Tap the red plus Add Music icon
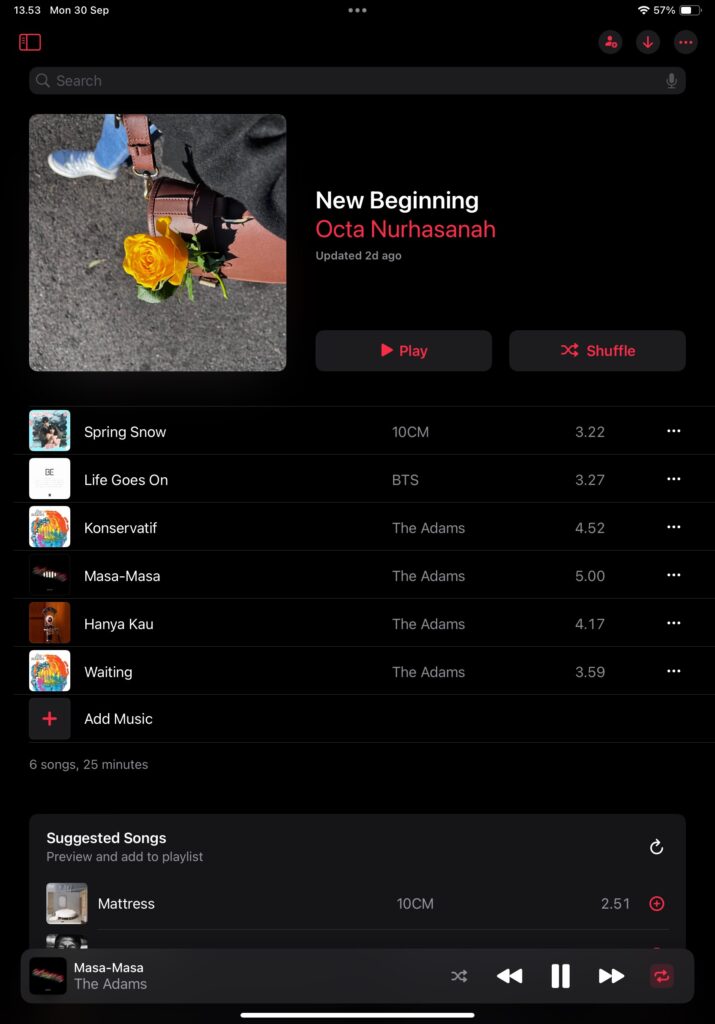The height and width of the screenshot is (1024, 715). coord(50,719)
